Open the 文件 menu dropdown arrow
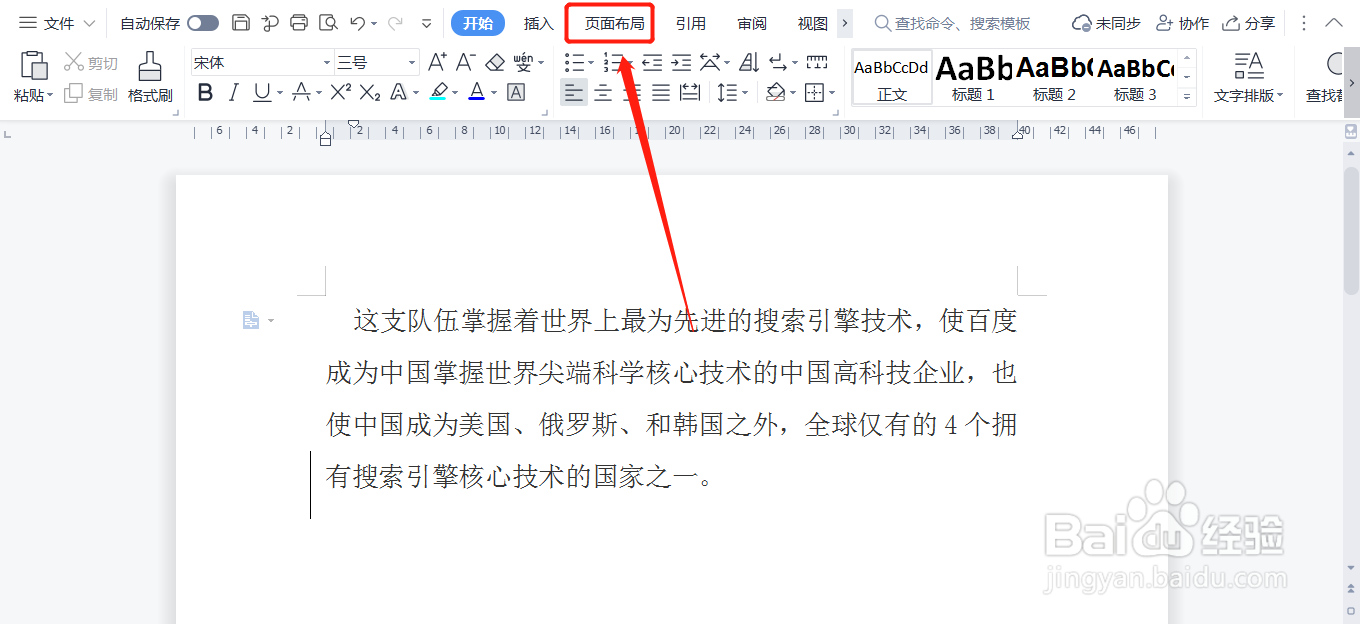The height and width of the screenshot is (624, 1360). click(89, 23)
